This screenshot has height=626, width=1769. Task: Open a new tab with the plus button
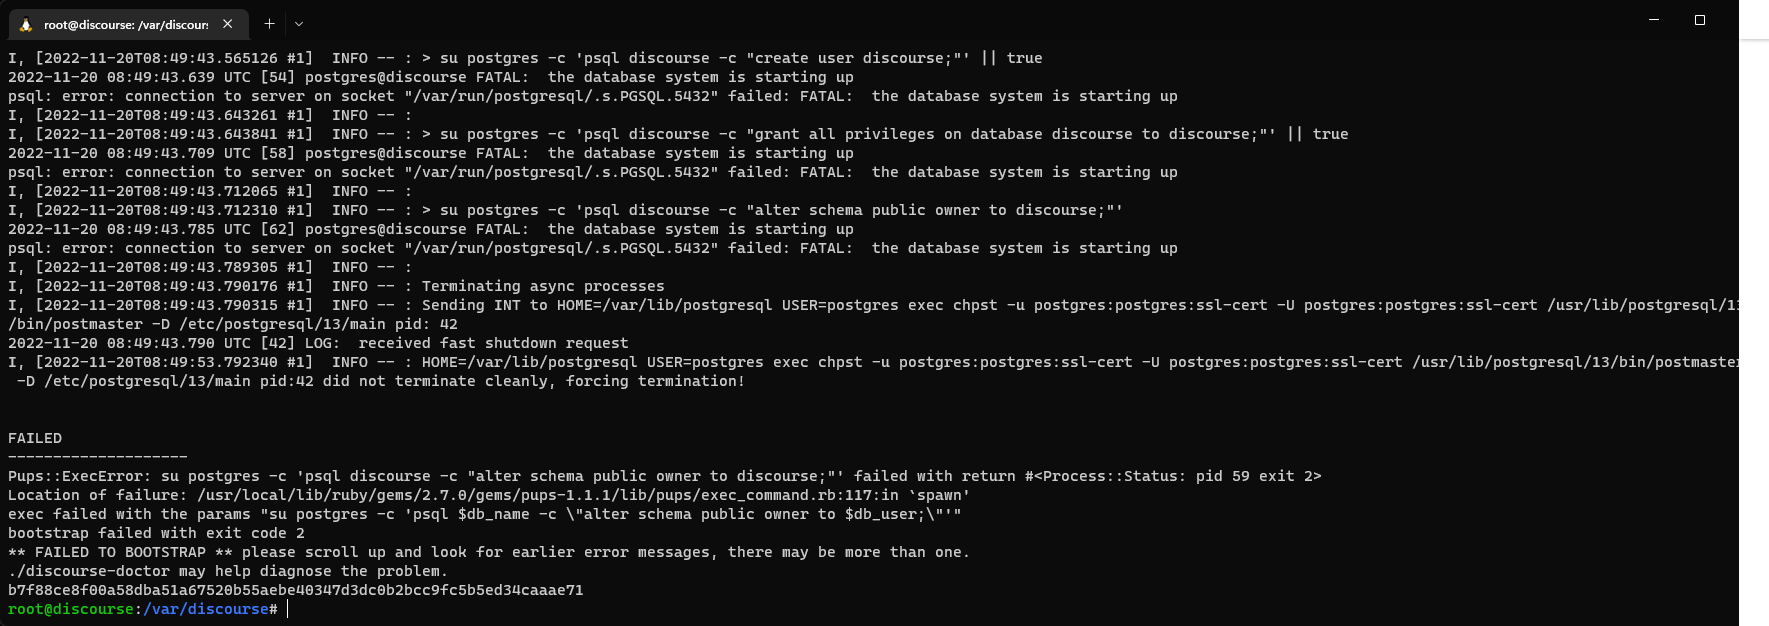(269, 24)
